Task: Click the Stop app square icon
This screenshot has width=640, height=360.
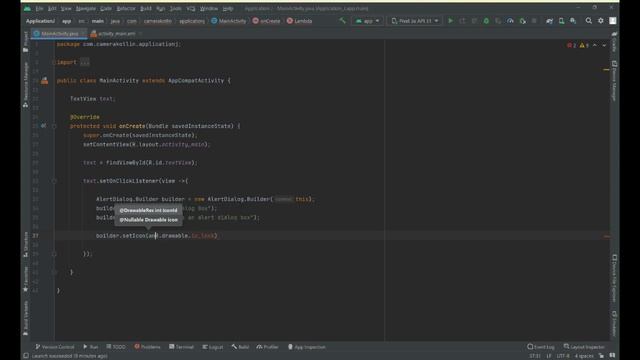Action: click(534, 21)
